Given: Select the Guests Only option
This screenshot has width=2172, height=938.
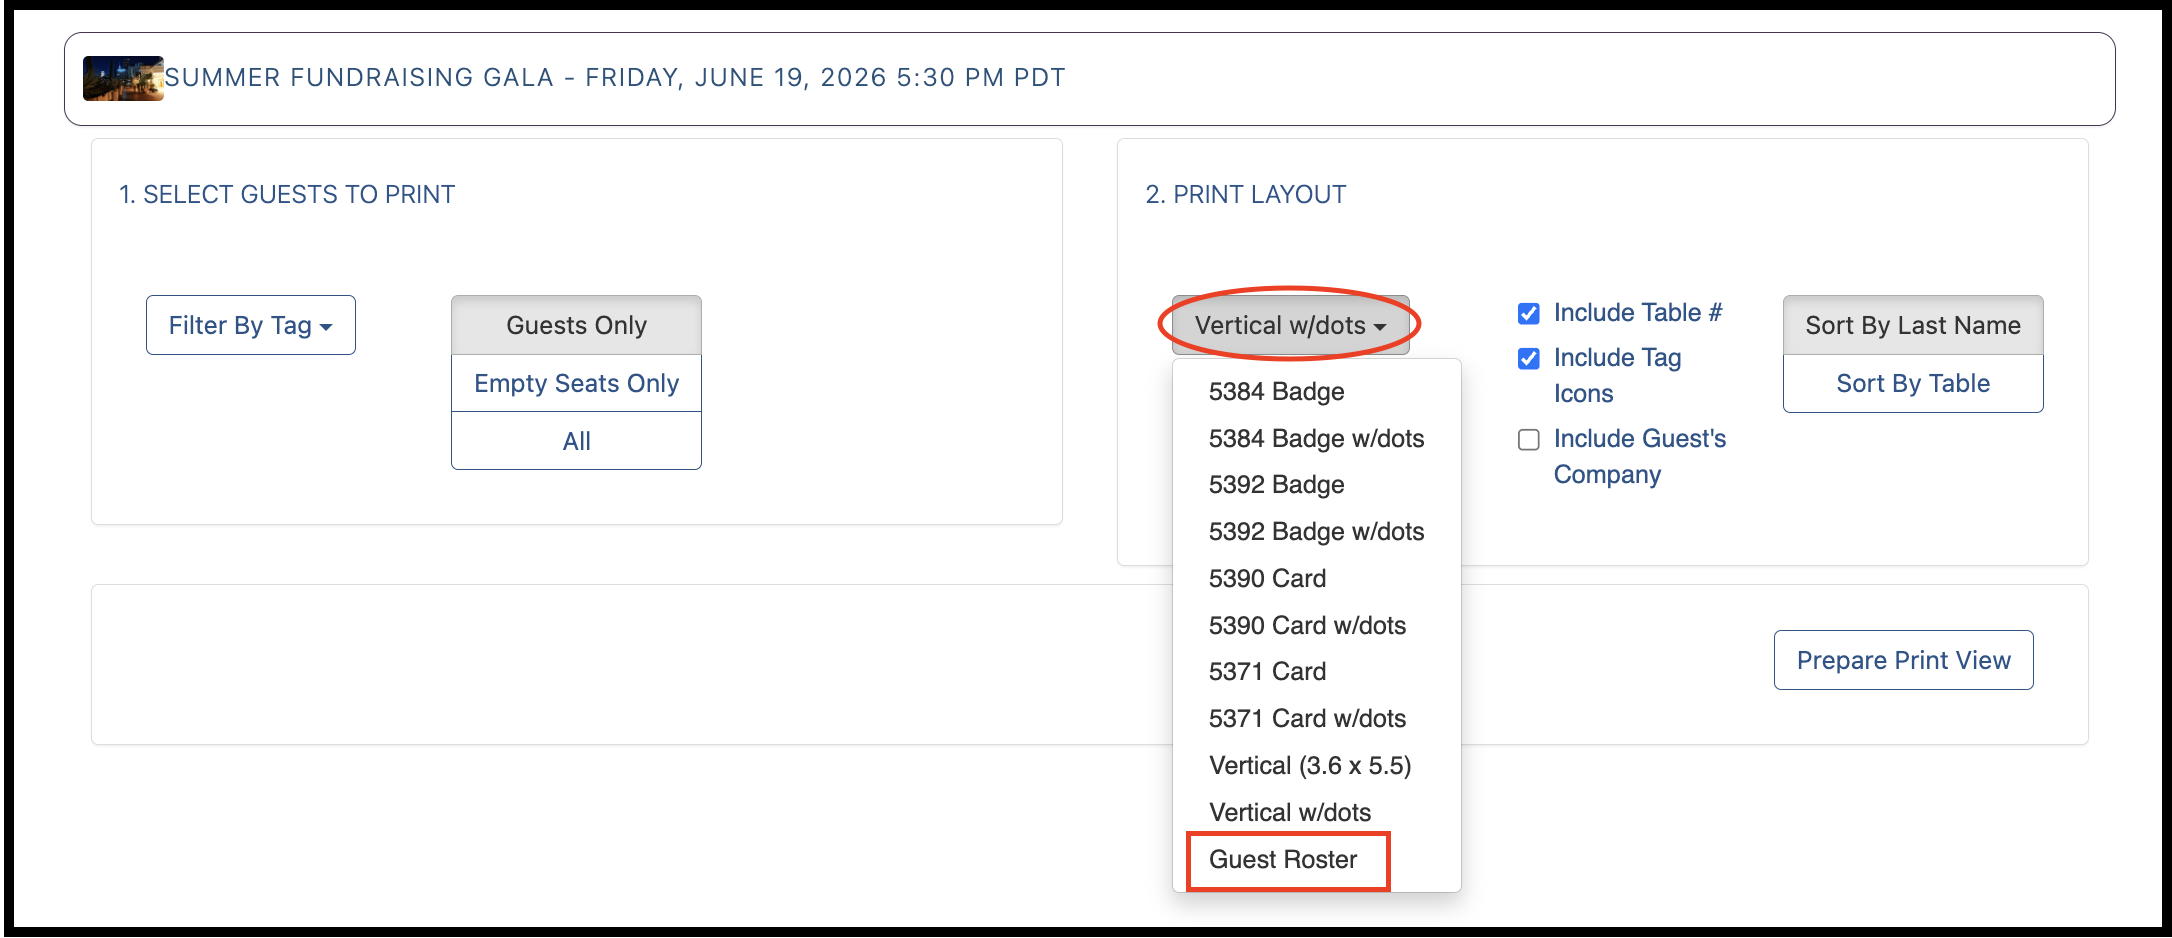Looking at the screenshot, I should coord(576,325).
